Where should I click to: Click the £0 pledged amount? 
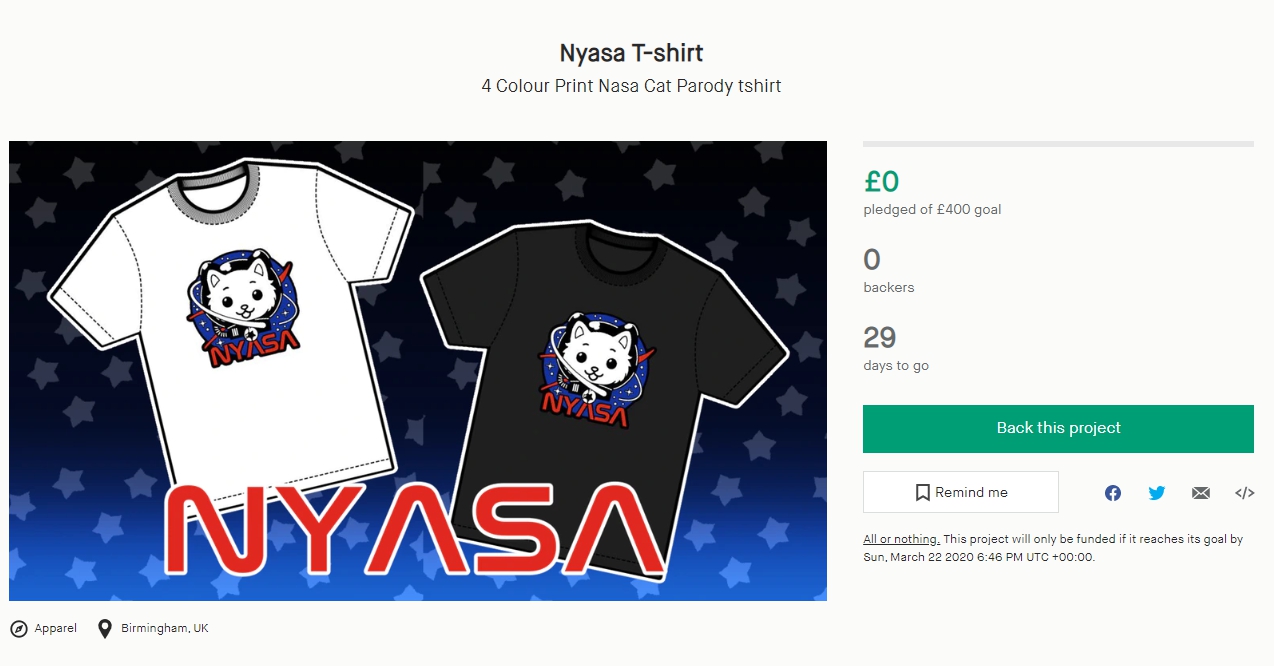pos(882,181)
